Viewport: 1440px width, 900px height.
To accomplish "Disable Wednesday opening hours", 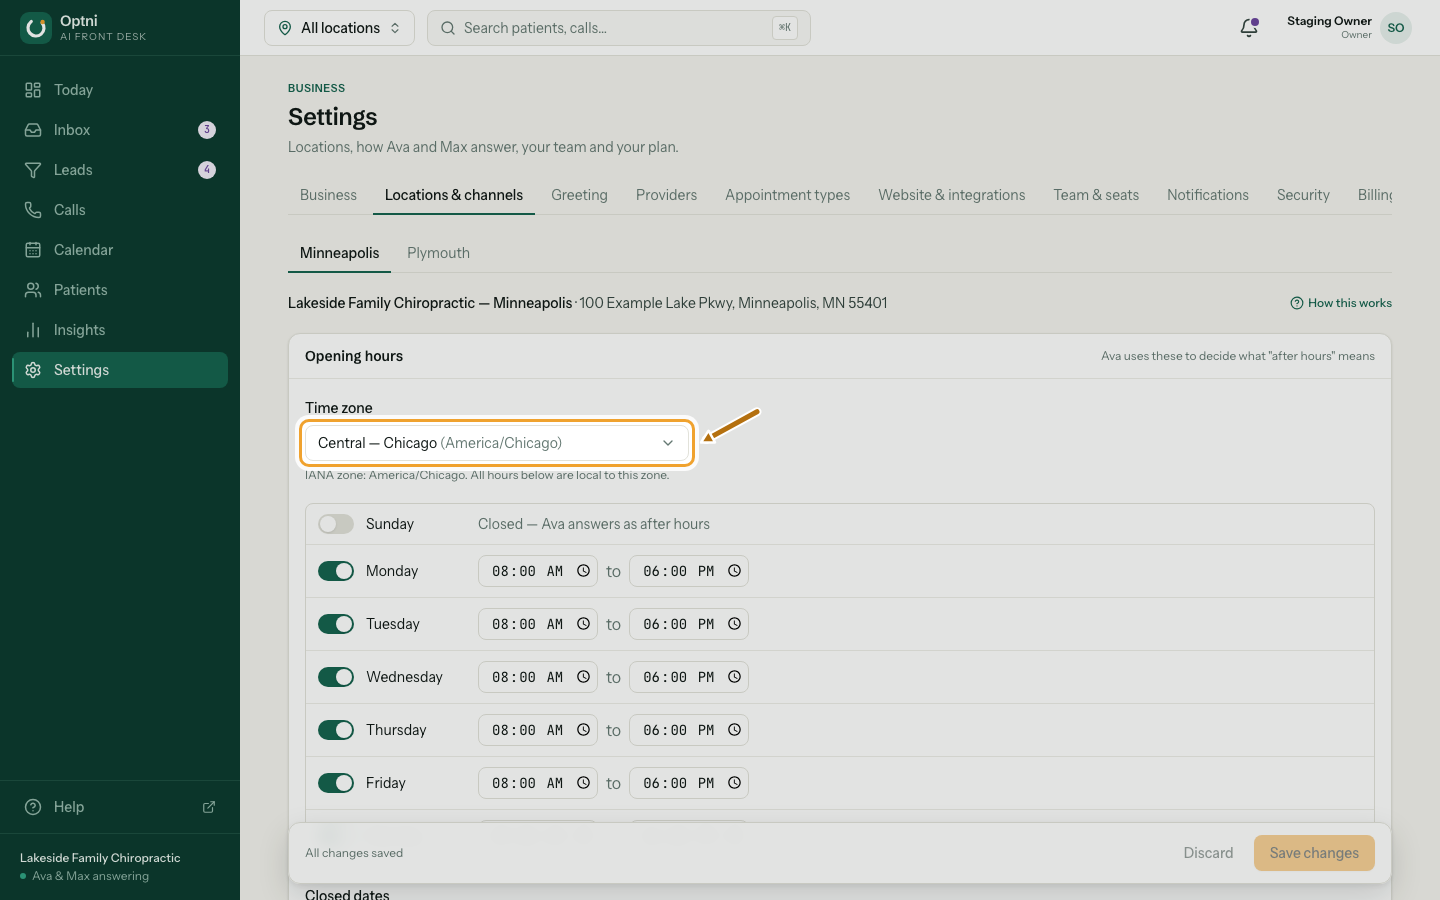I will pos(336,677).
